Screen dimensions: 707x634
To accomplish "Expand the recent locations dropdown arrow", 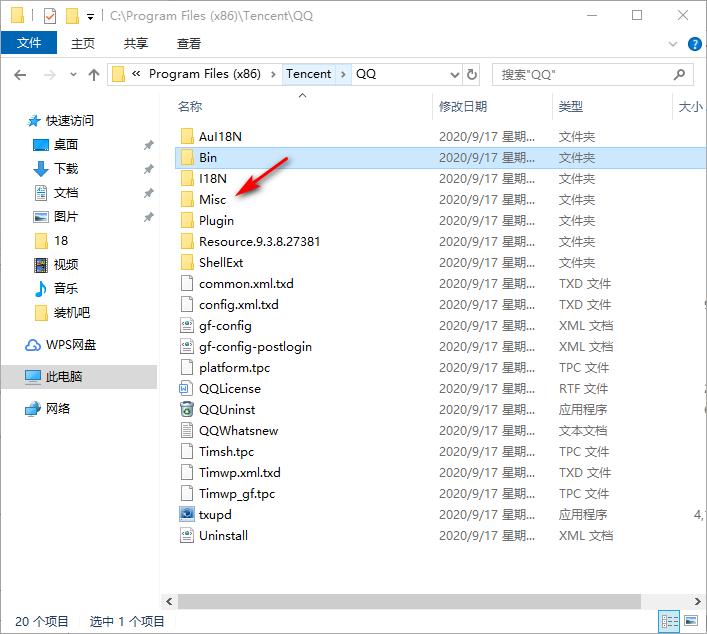I will tap(73, 74).
